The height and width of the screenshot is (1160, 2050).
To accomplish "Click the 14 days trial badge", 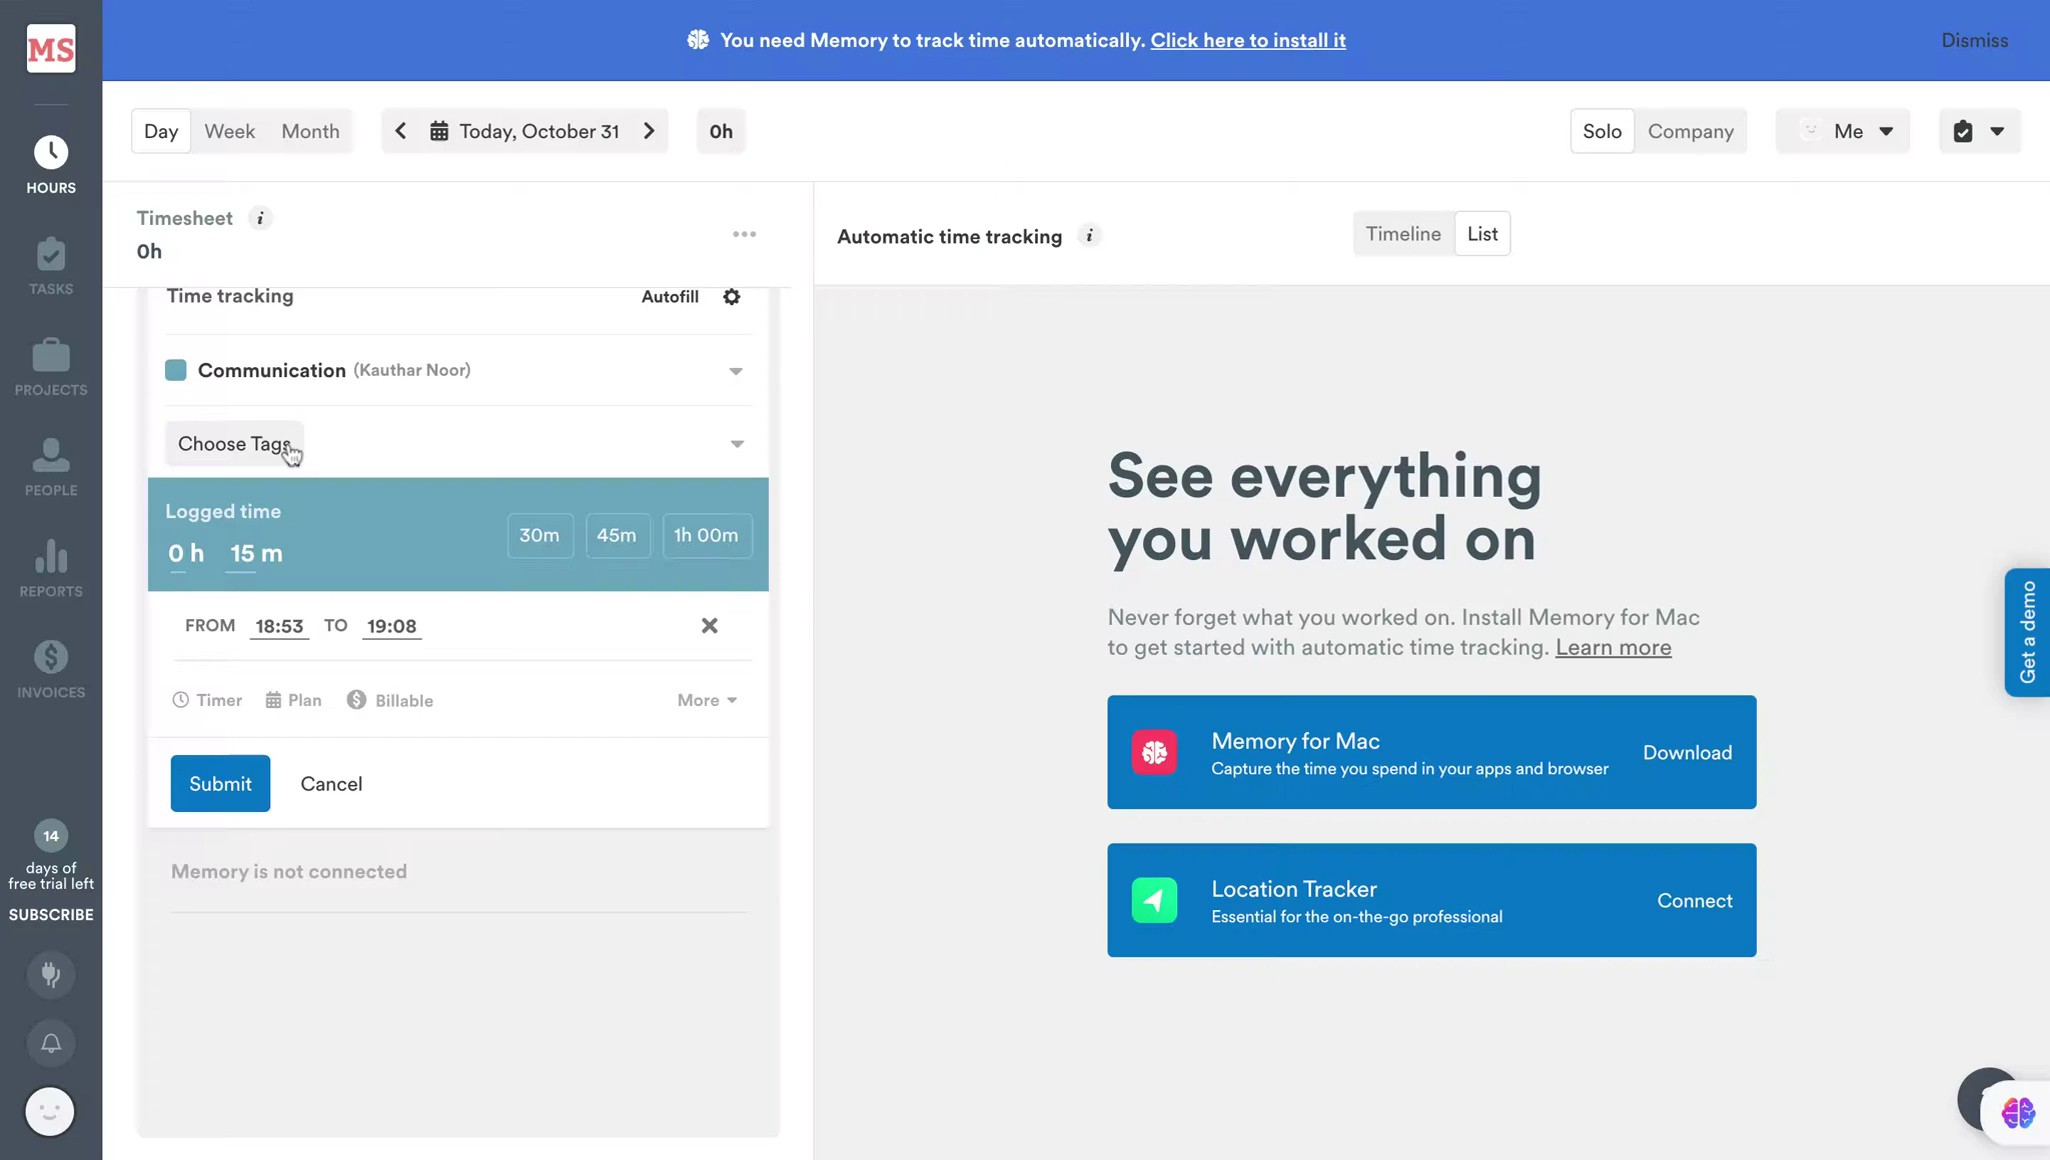I will [51, 836].
